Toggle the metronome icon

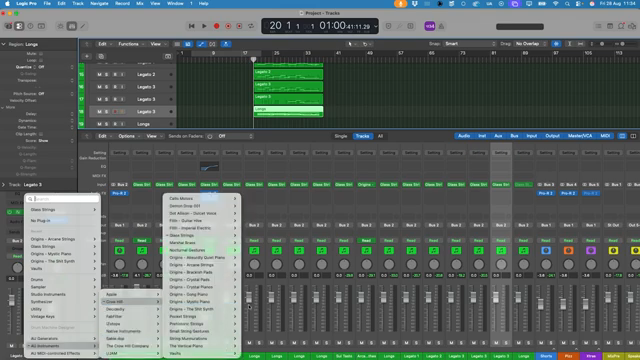click(x=441, y=26)
